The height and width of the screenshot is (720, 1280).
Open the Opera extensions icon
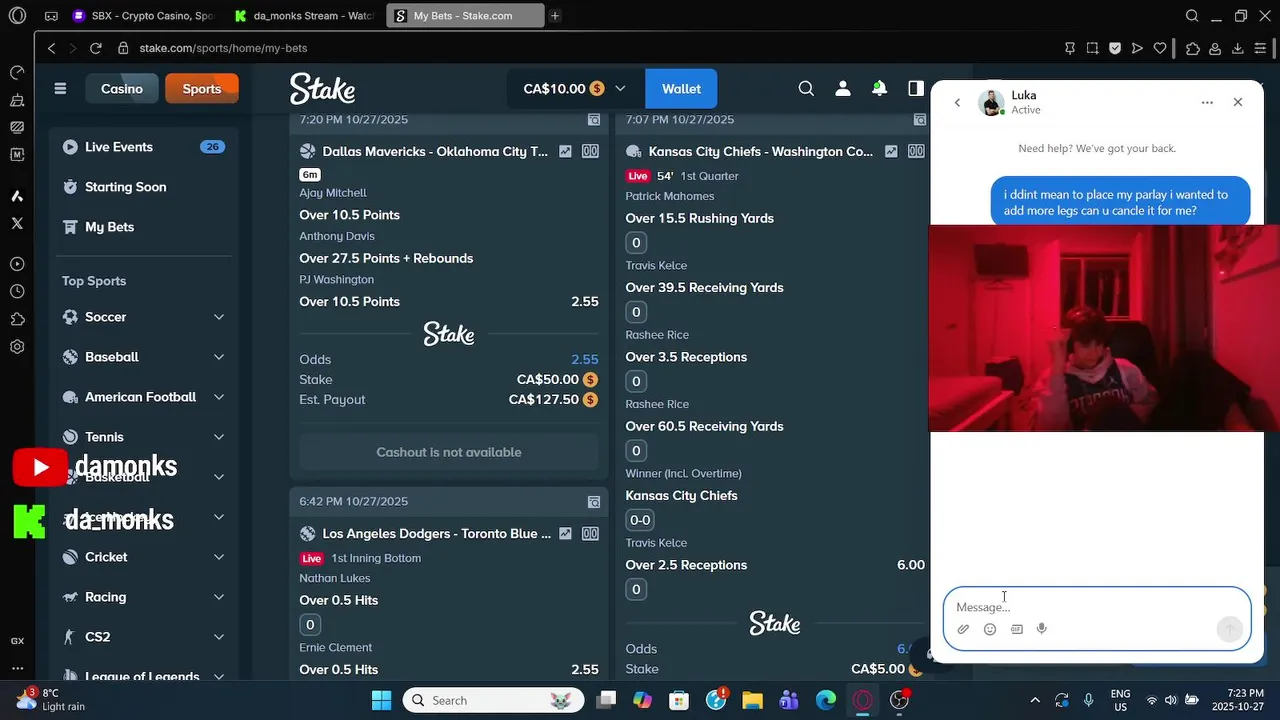[x=1193, y=48]
